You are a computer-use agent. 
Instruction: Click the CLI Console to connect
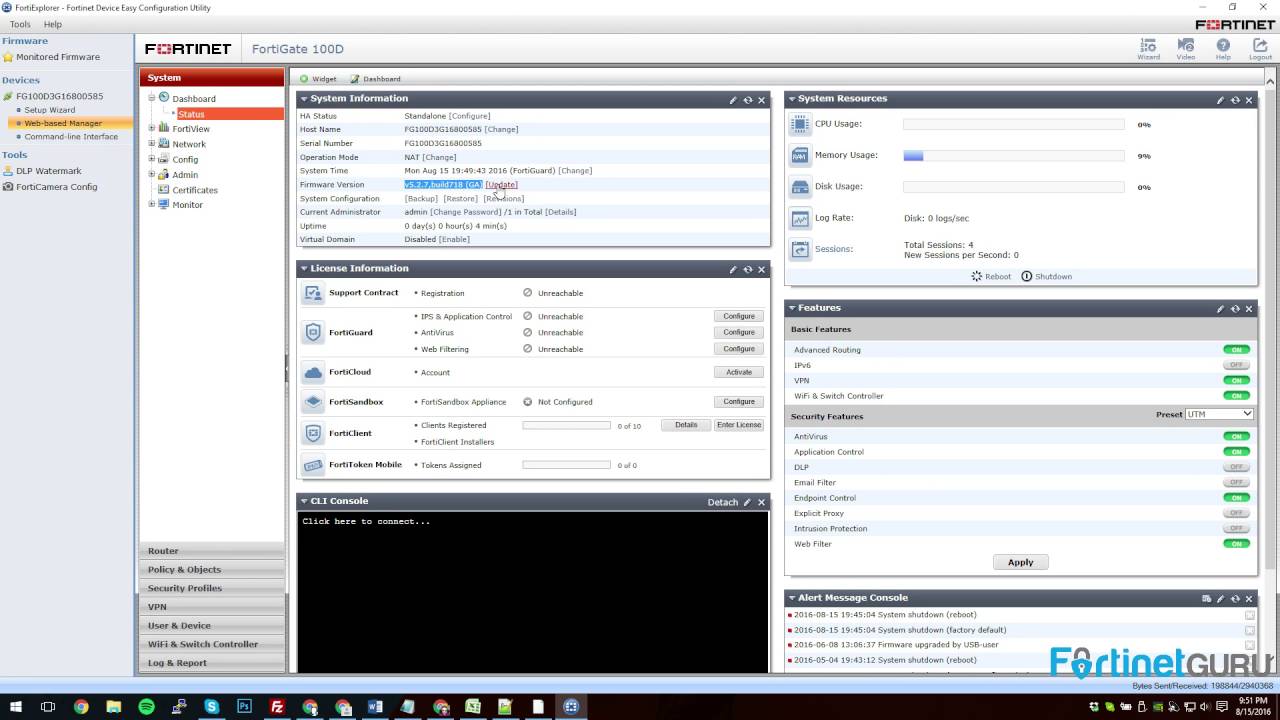532,592
